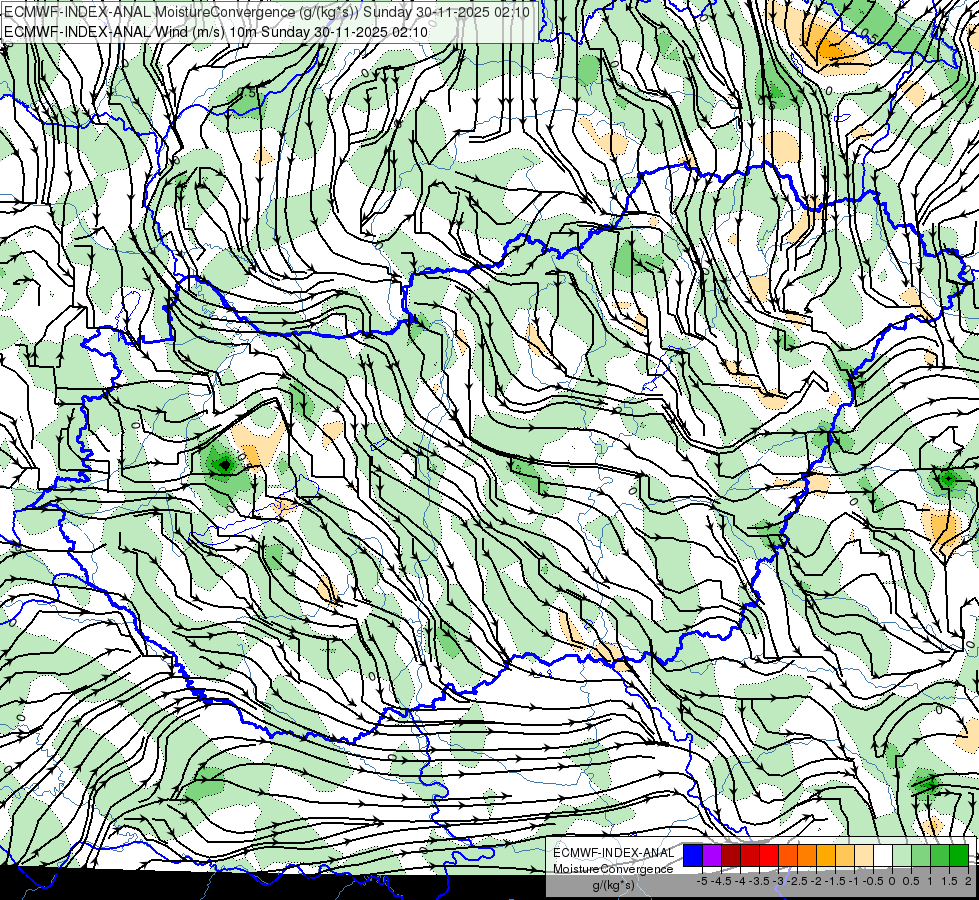Click the -0.5 tick label on the legend scale
The height and width of the screenshot is (900, 979).
pos(873,881)
